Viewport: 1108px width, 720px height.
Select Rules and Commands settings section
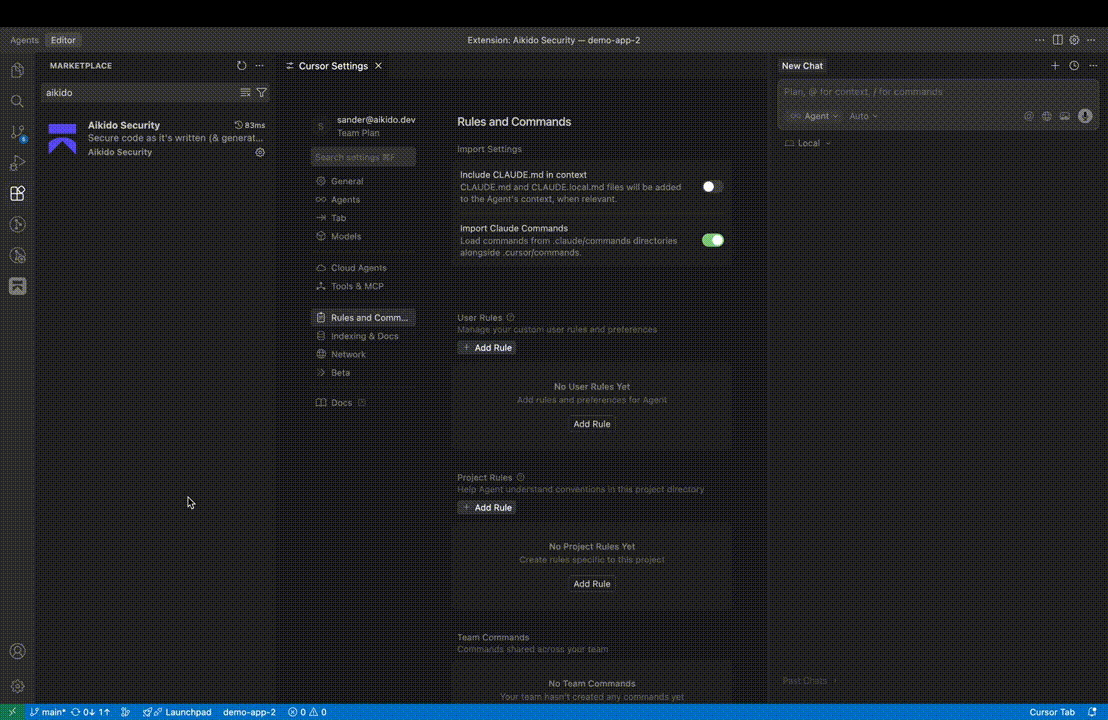pyautogui.click(x=363, y=318)
